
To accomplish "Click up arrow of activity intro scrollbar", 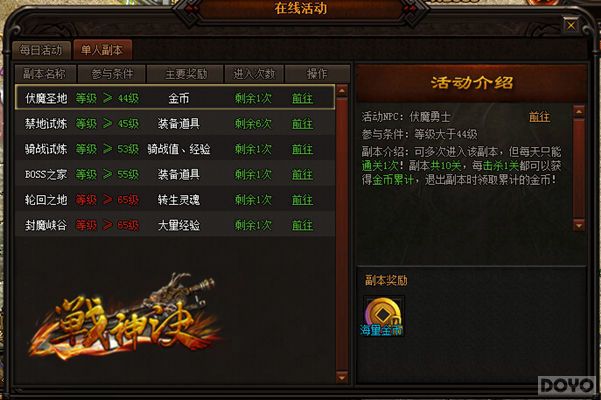I will point(579,111).
